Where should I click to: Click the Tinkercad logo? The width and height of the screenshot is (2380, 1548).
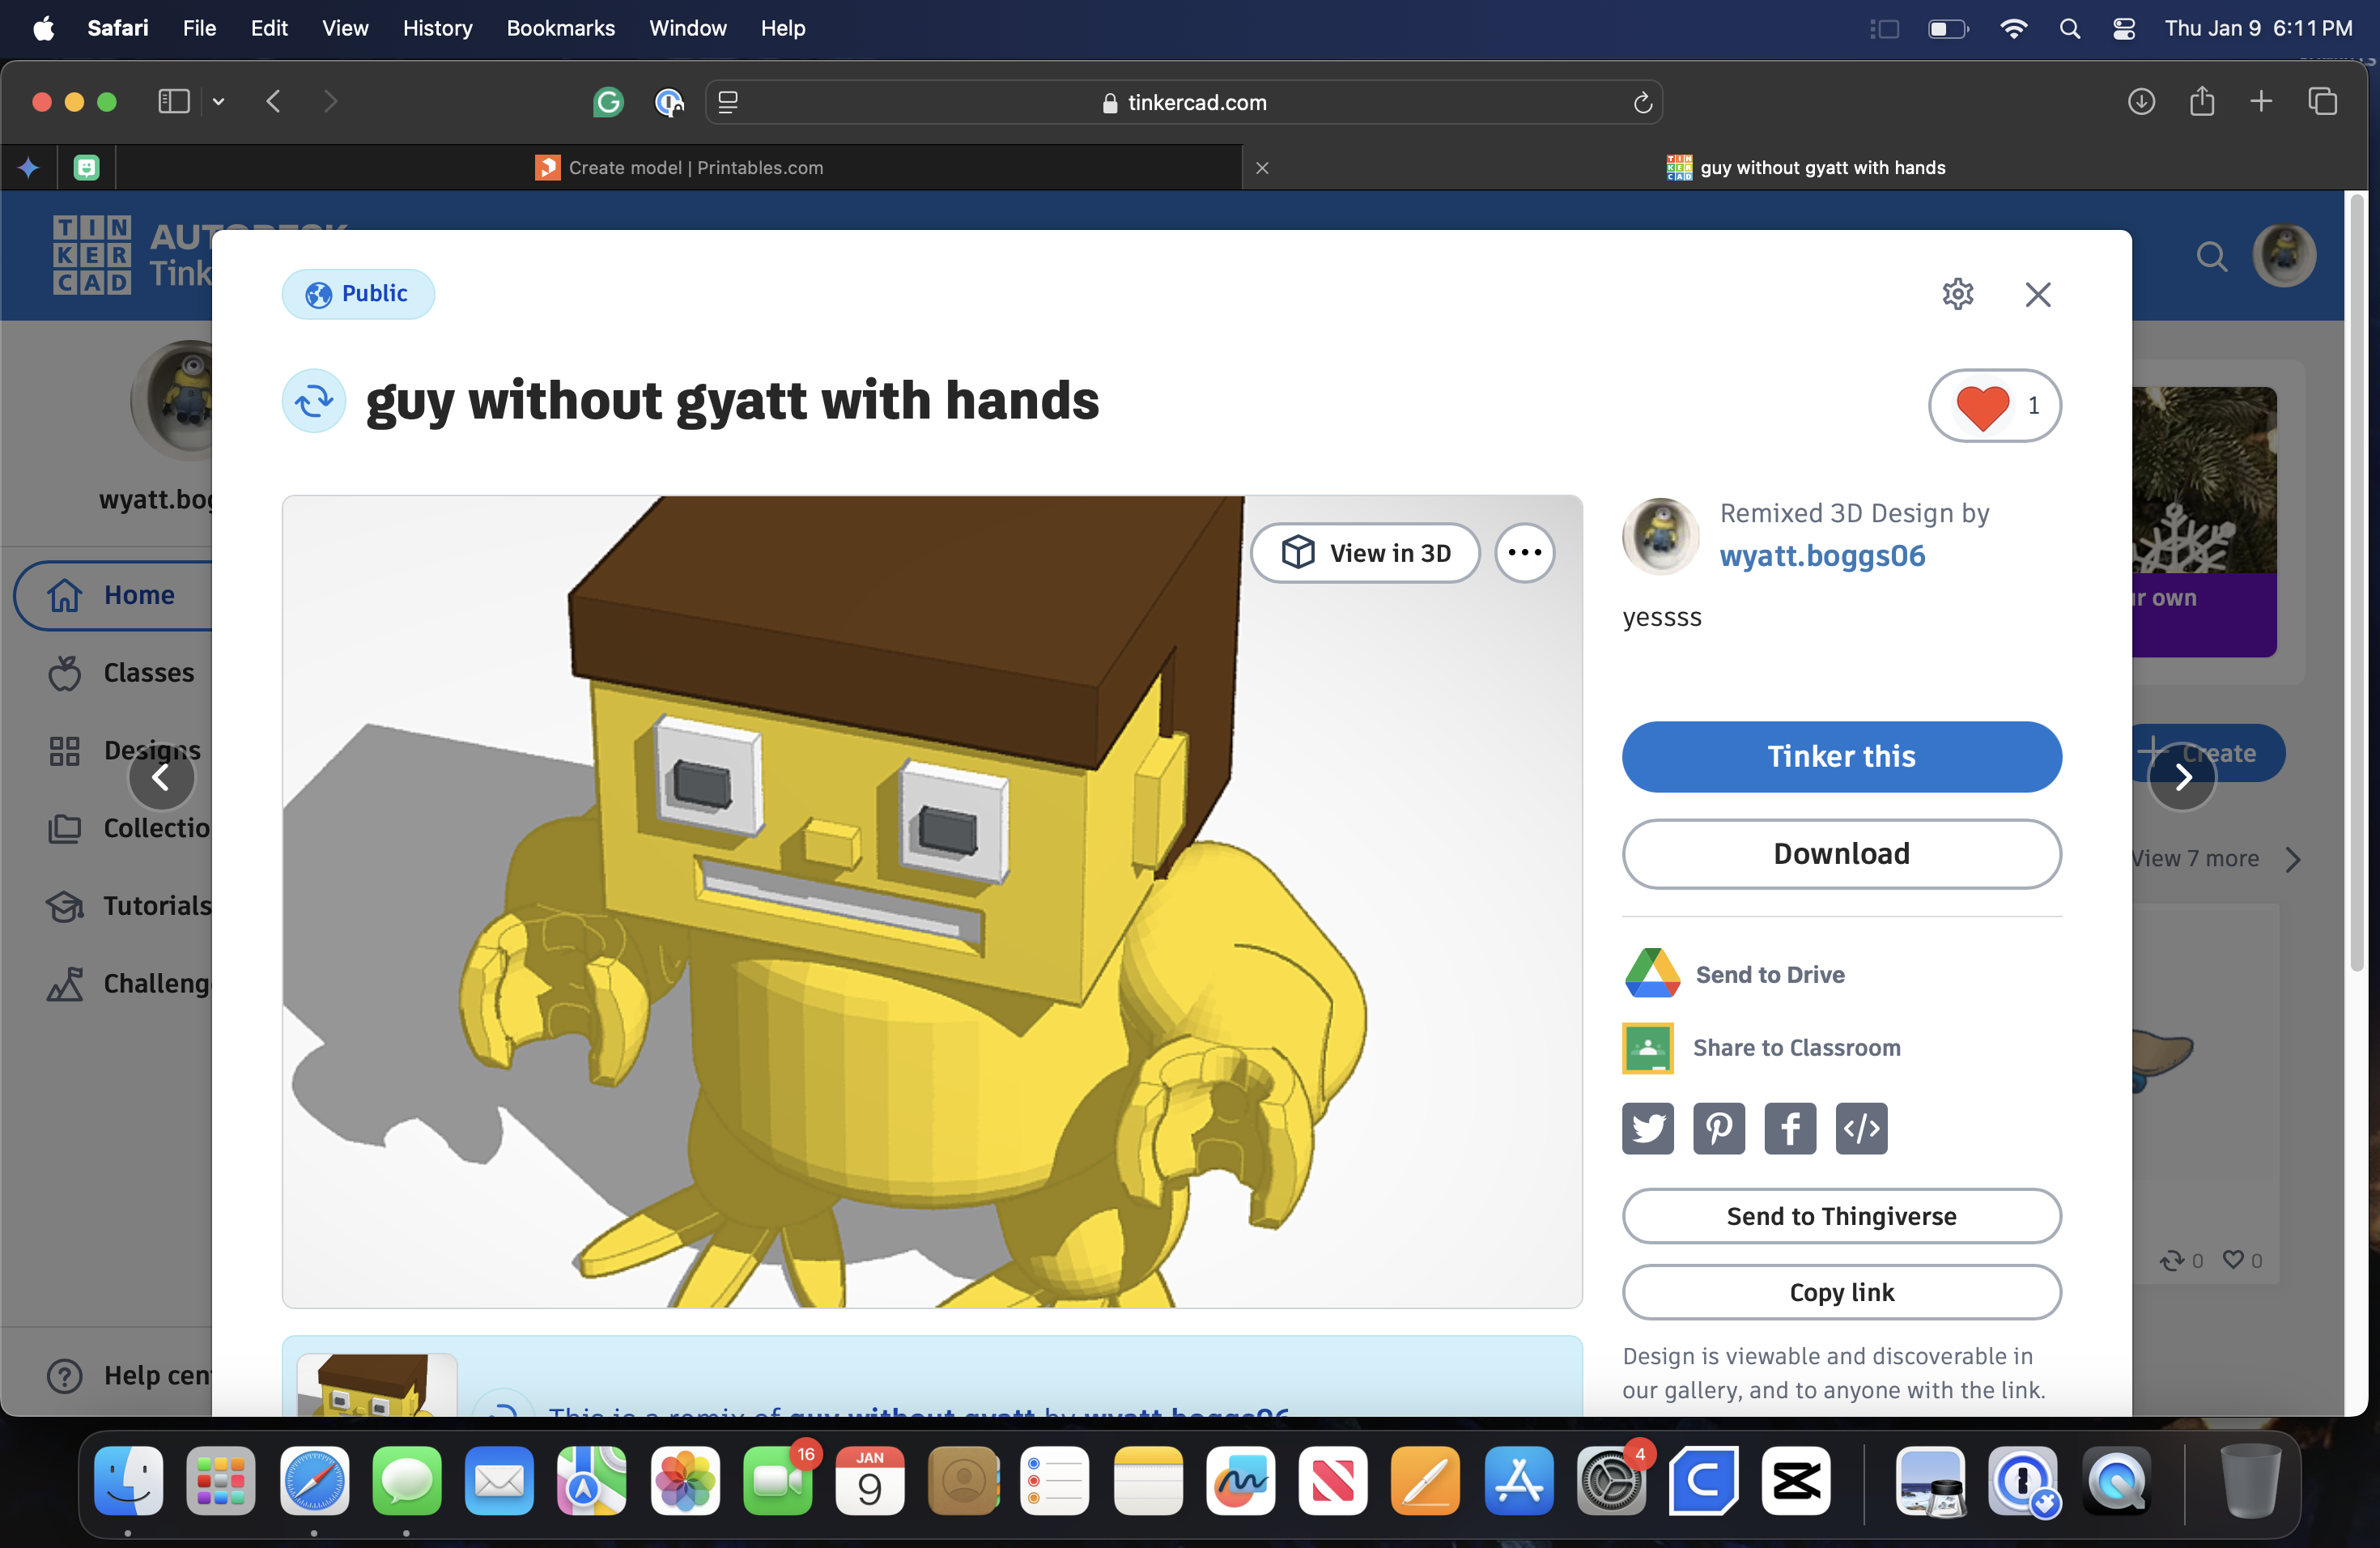pos(91,255)
